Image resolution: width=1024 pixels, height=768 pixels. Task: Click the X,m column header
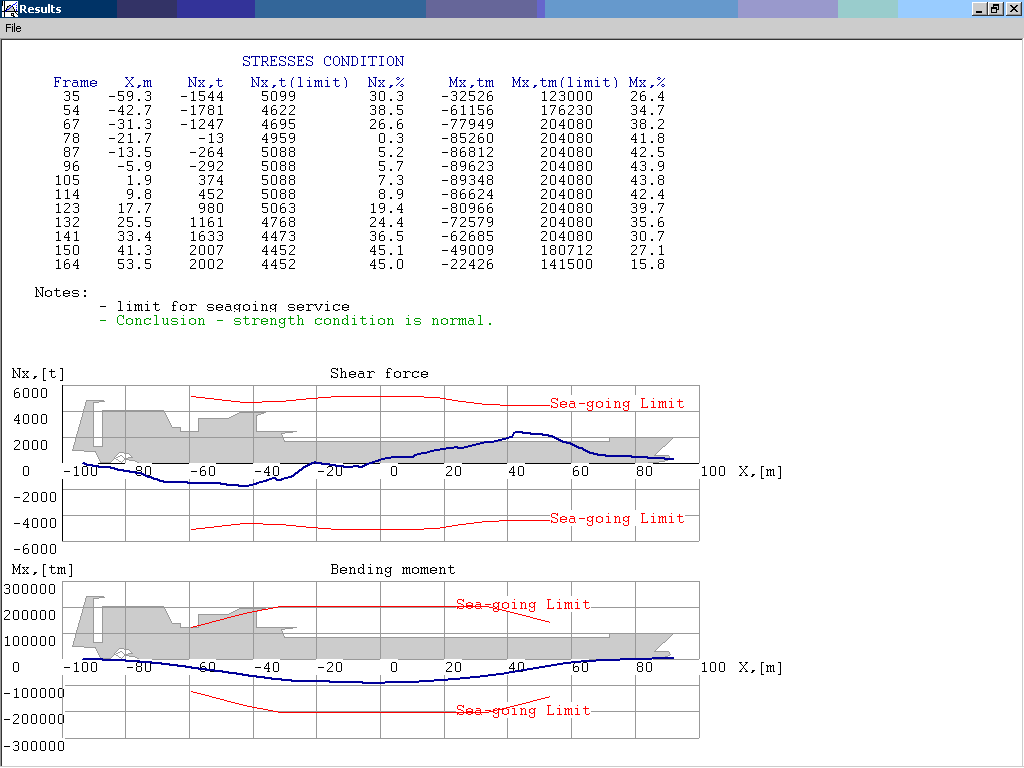138,82
